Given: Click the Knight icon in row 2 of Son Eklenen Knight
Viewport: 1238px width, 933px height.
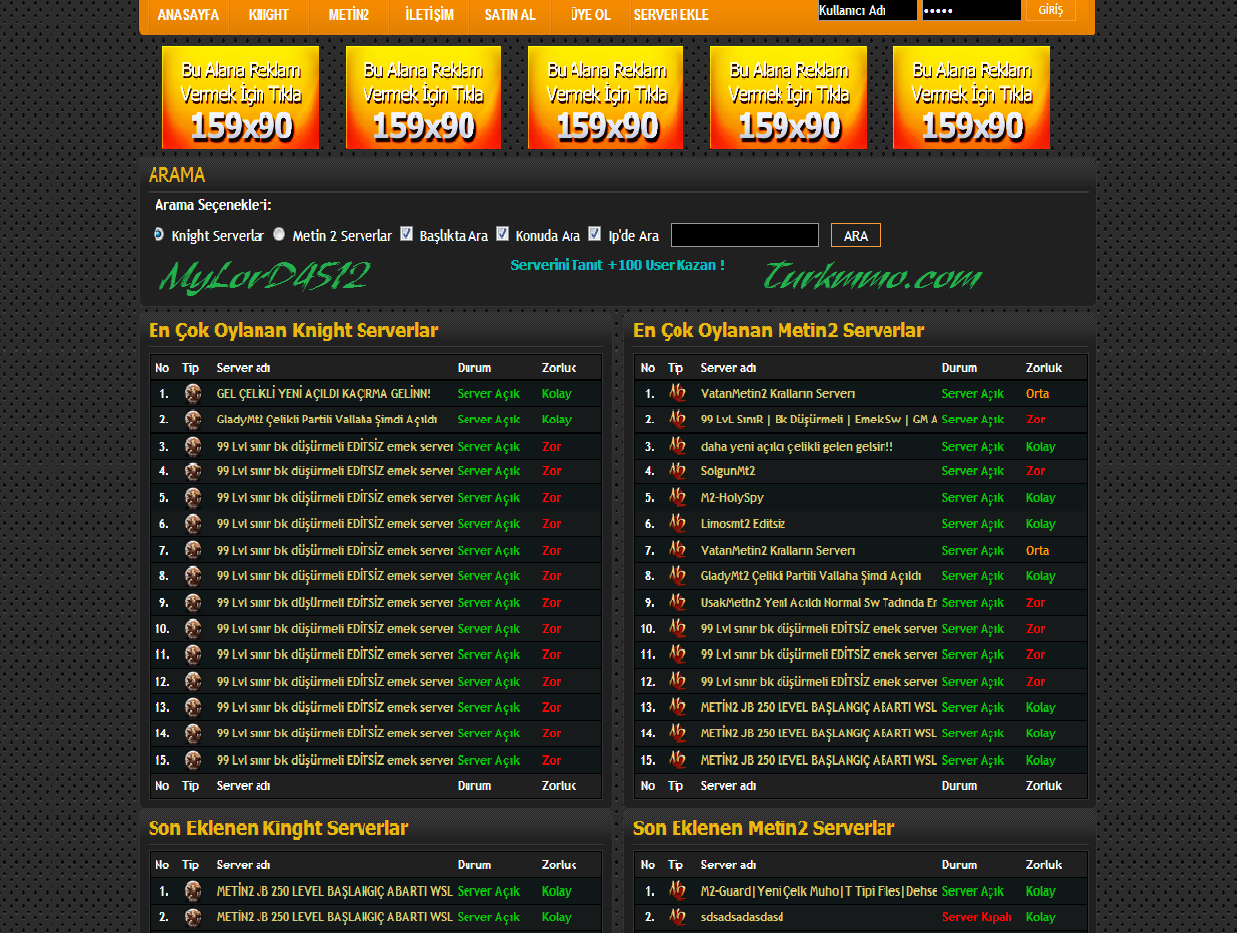Looking at the screenshot, I should [193, 917].
